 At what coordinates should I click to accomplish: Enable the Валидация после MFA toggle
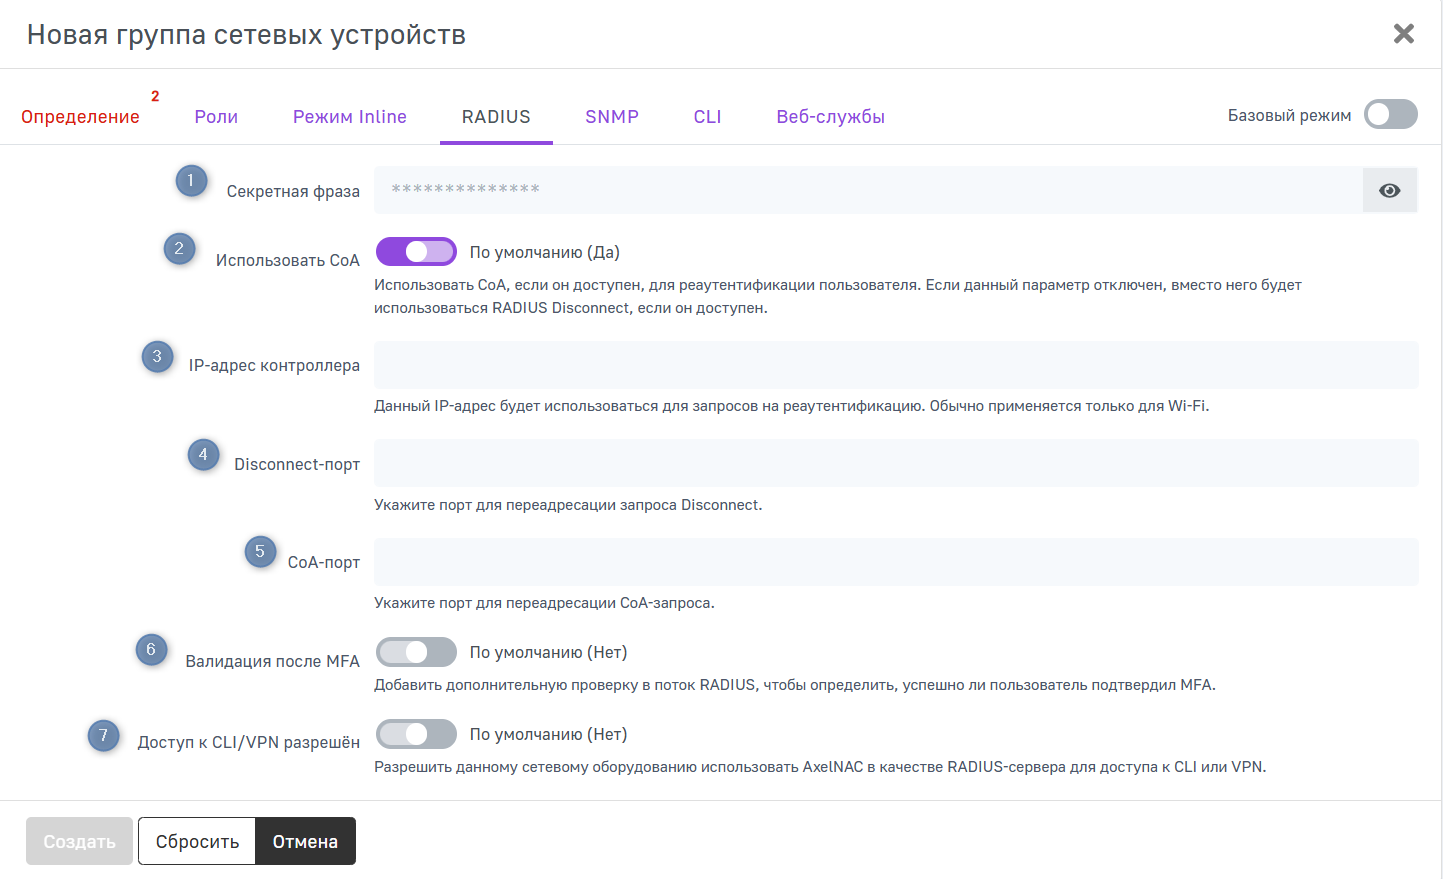click(416, 652)
